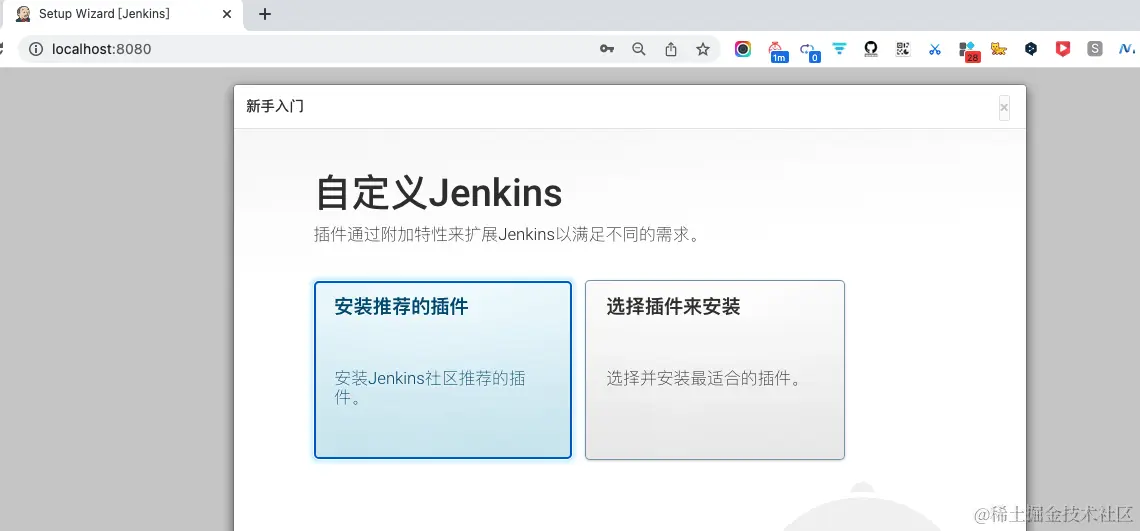Open the gray S extension

click(x=1095, y=49)
